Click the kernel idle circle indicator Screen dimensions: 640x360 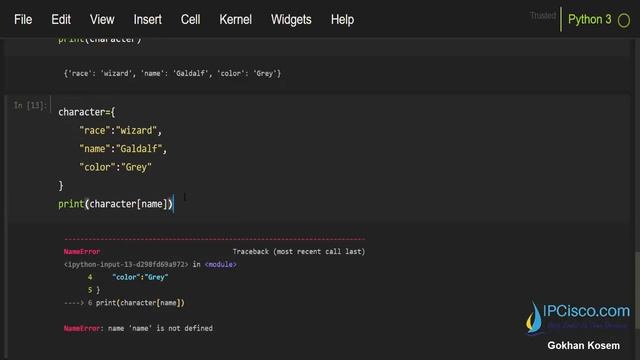click(624, 20)
